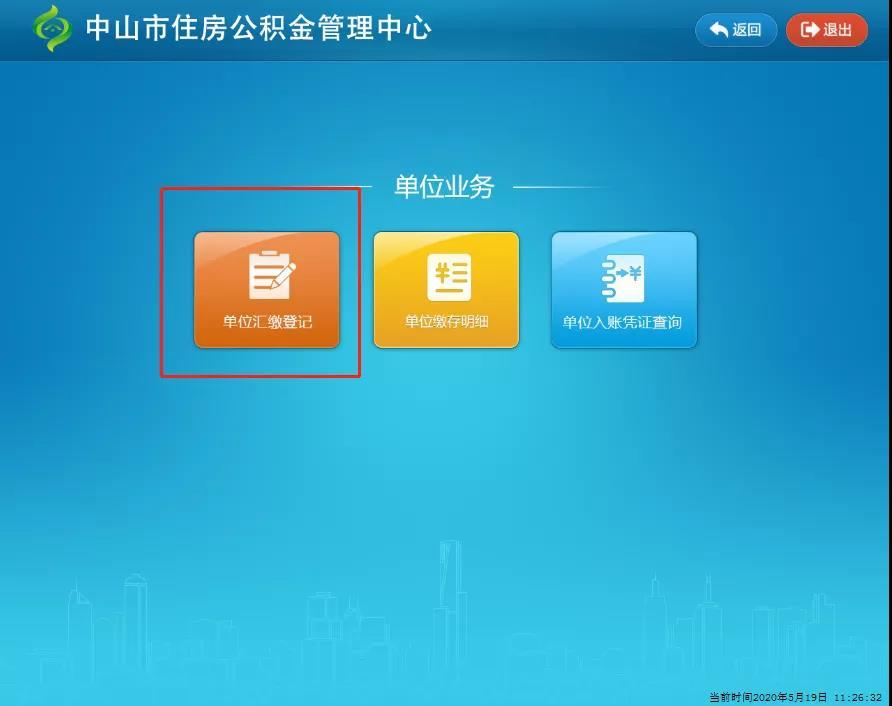Viewport: 892px width, 706px height.
Task: Click the exit door arrow icon
Action: click(x=810, y=30)
